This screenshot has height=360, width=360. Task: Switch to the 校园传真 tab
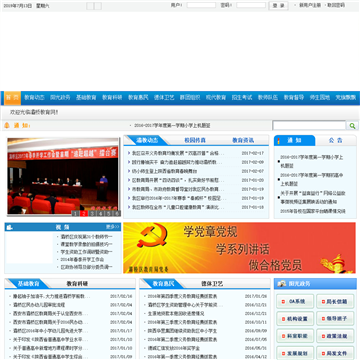(195, 140)
